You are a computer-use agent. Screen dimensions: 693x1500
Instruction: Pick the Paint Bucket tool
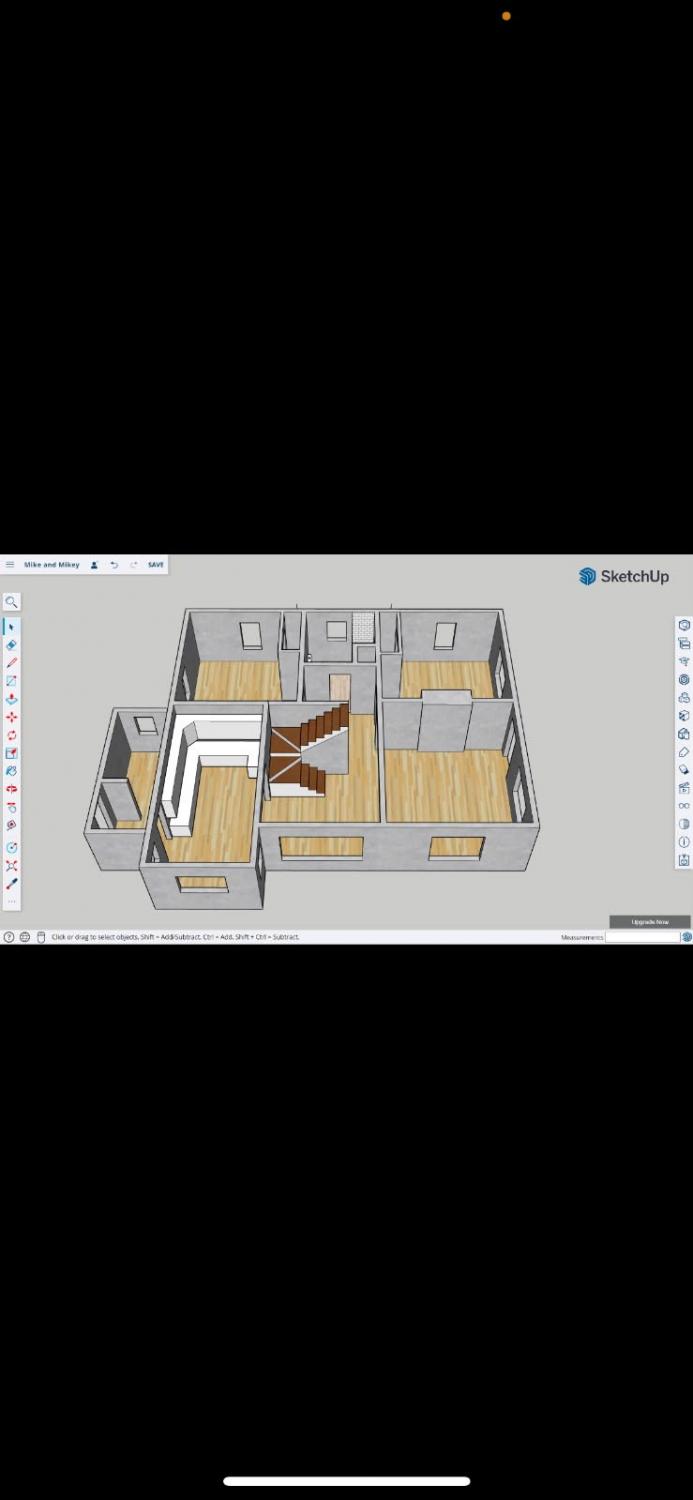(11, 771)
